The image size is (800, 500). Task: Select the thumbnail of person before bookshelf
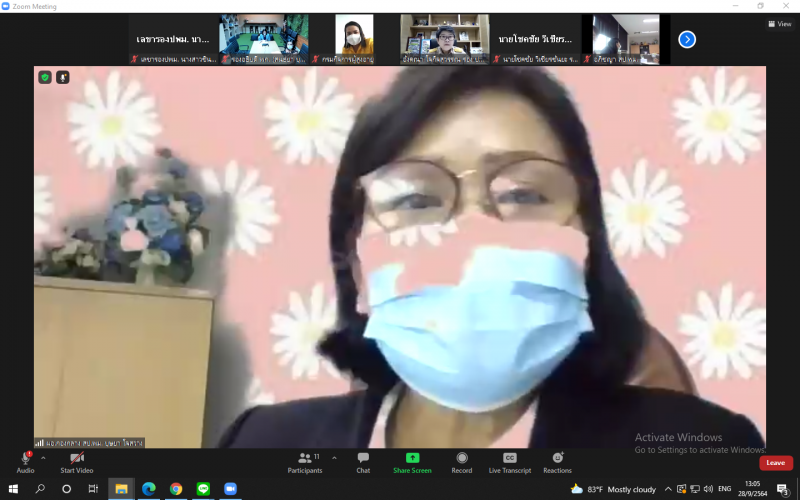(445, 39)
